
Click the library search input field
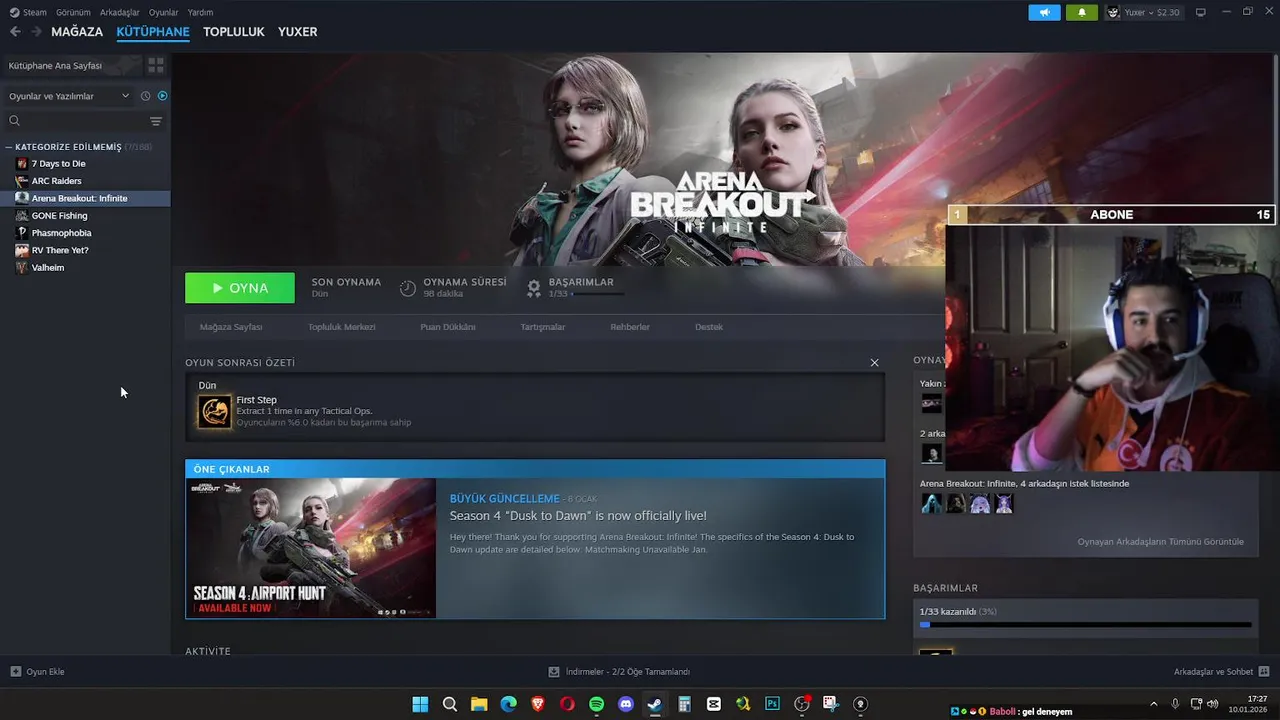tap(85, 121)
